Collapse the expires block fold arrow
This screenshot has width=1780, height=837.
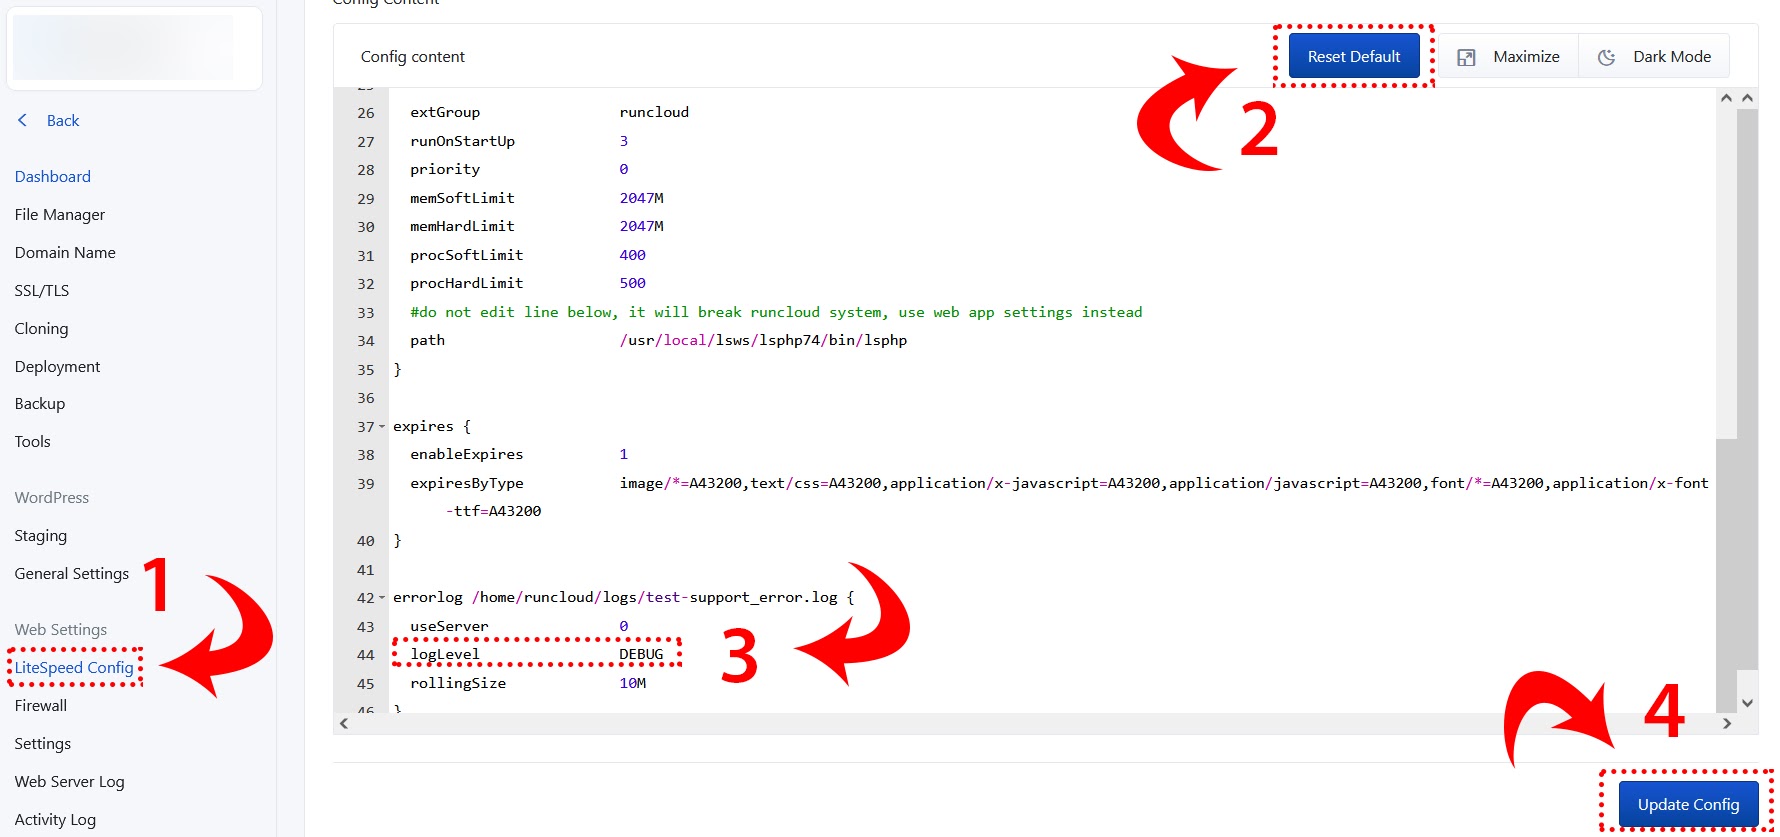tap(382, 427)
